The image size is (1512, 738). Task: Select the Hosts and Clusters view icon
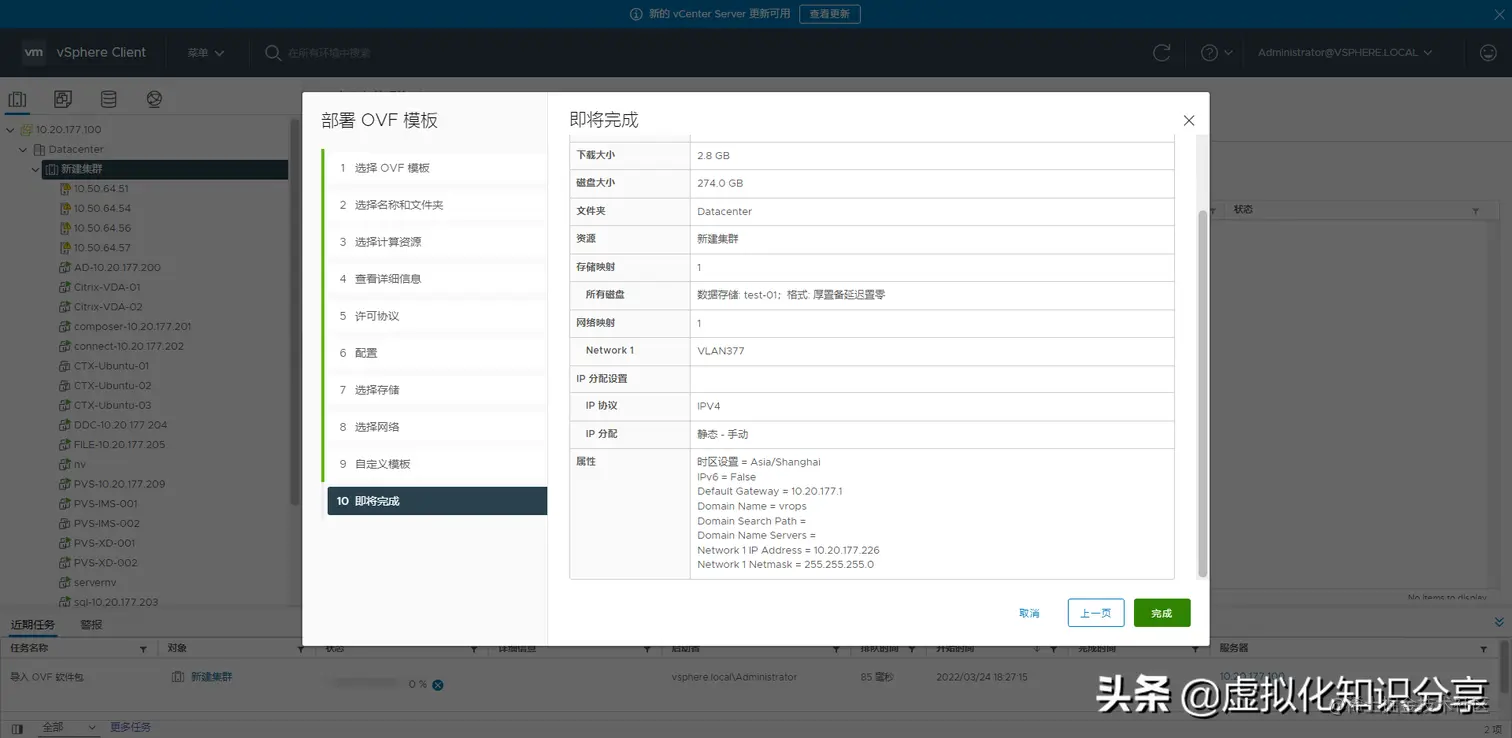coord(15,98)
